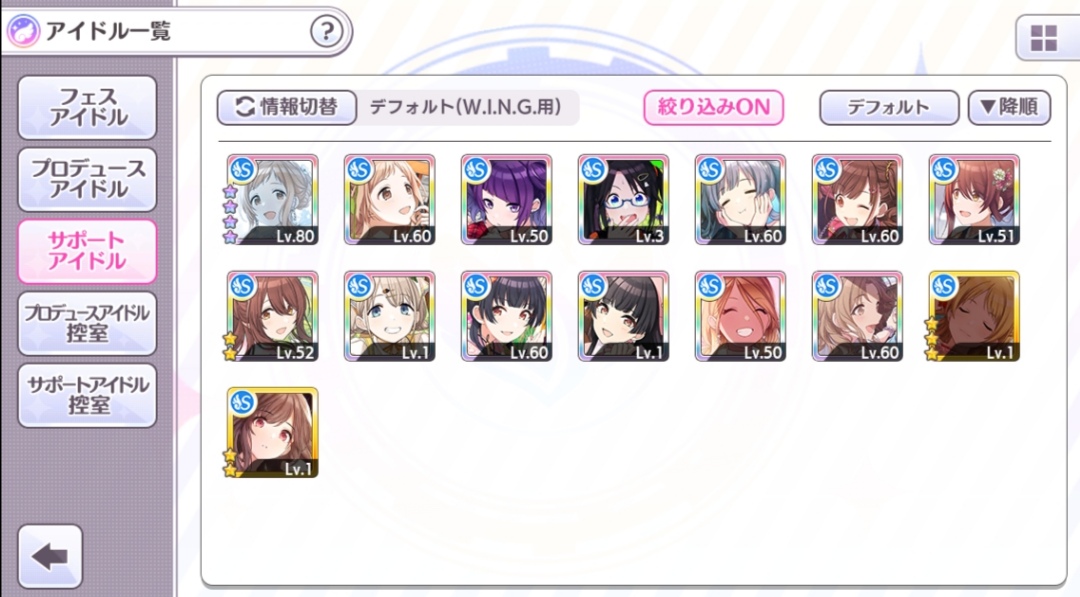Switch info display with 情報切替
1080x597 pixels.
pyautogui.click(x=287, y=107)
